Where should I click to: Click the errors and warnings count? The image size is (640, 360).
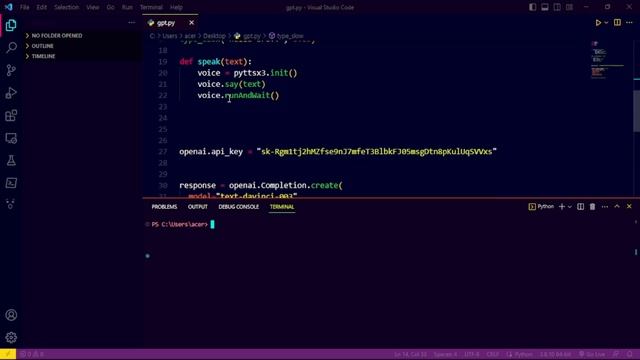(x=32, y=354)
